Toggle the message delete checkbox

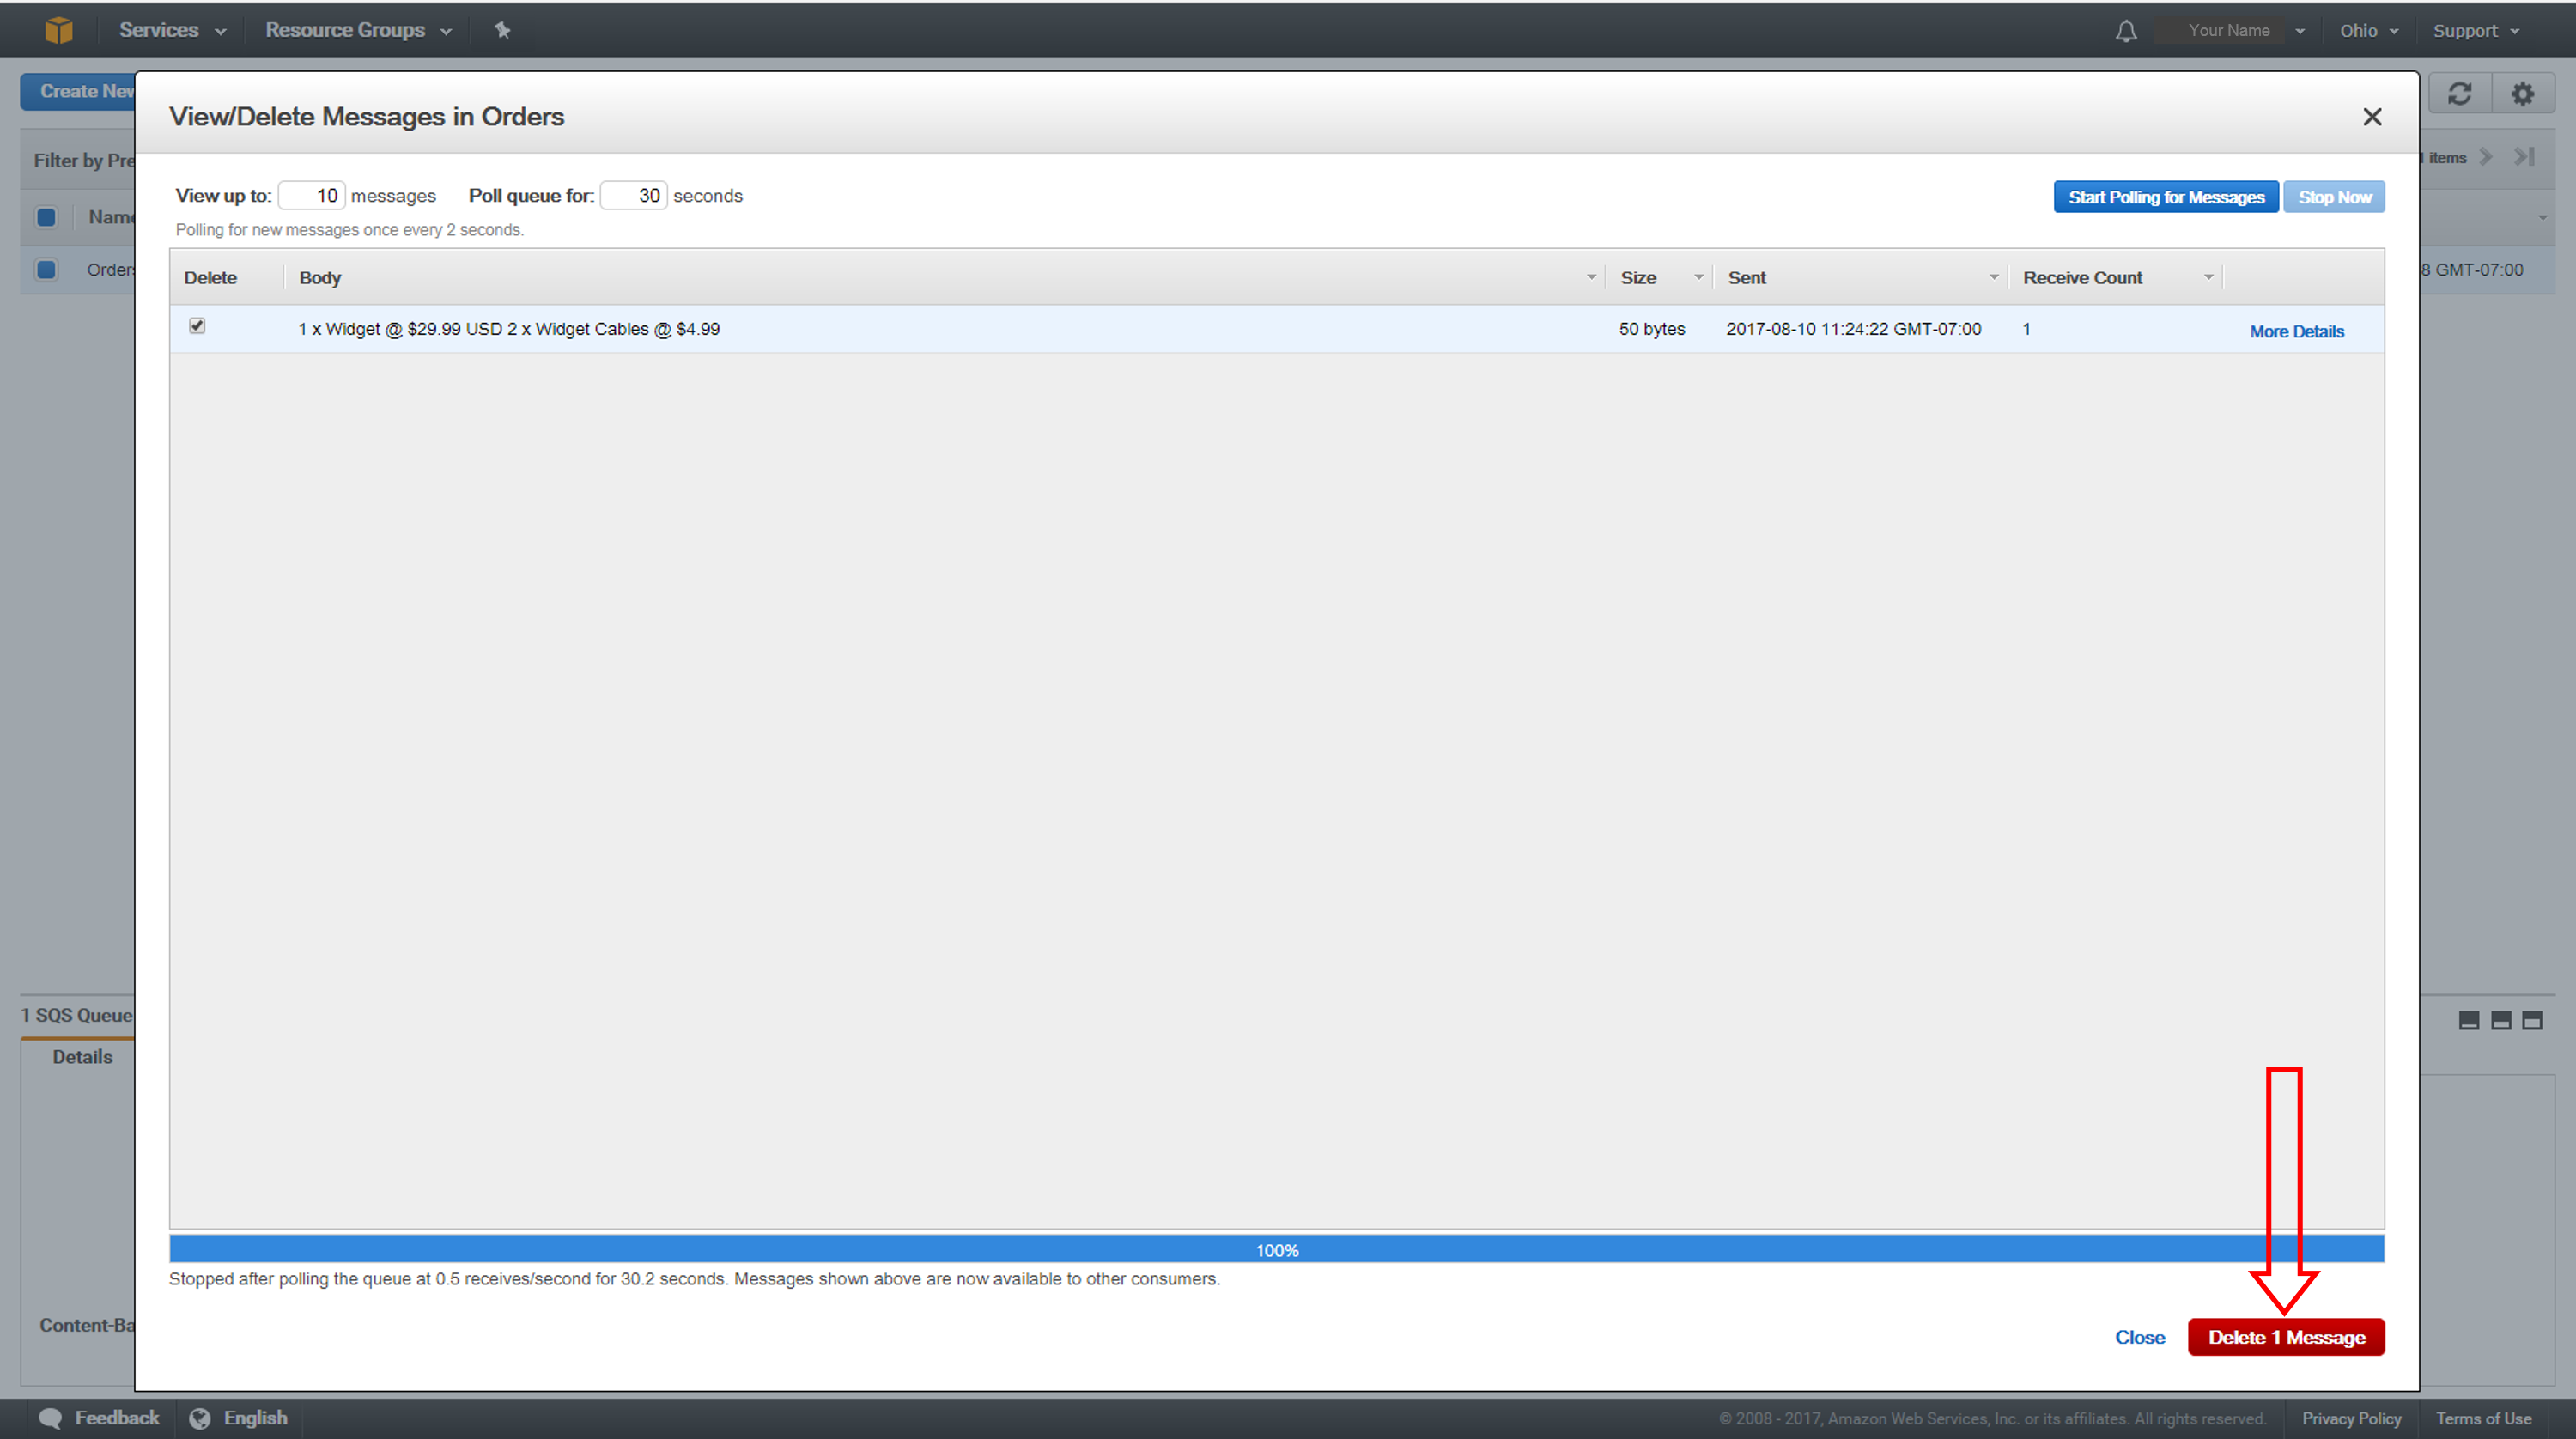click(197, 325)
